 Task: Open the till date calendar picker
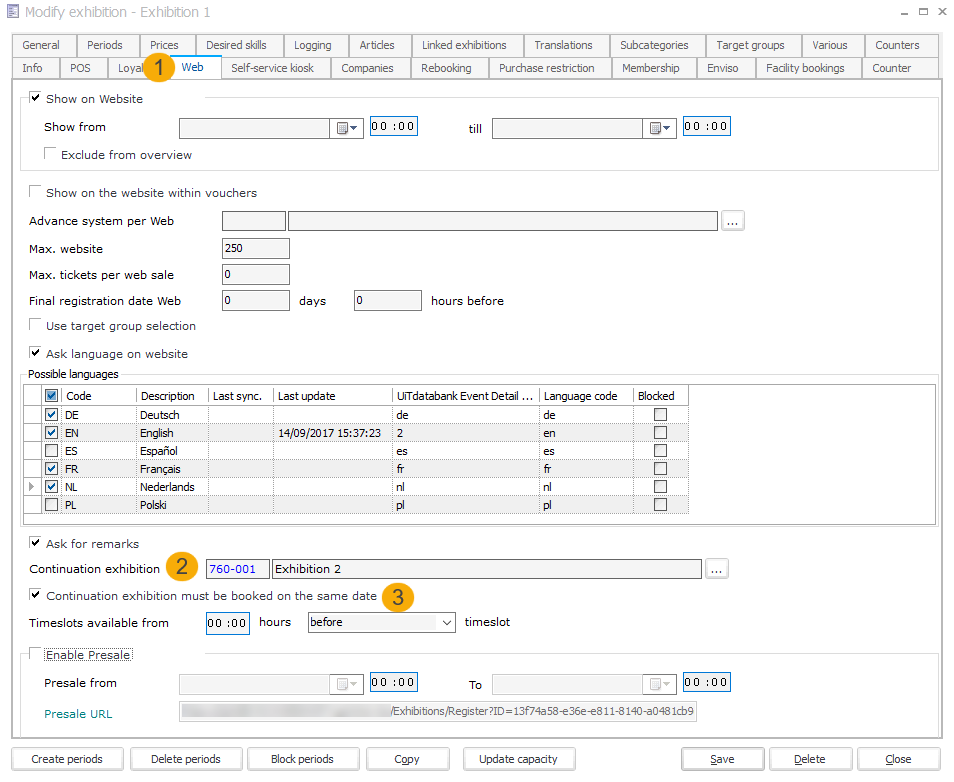[x=660, y=128]
